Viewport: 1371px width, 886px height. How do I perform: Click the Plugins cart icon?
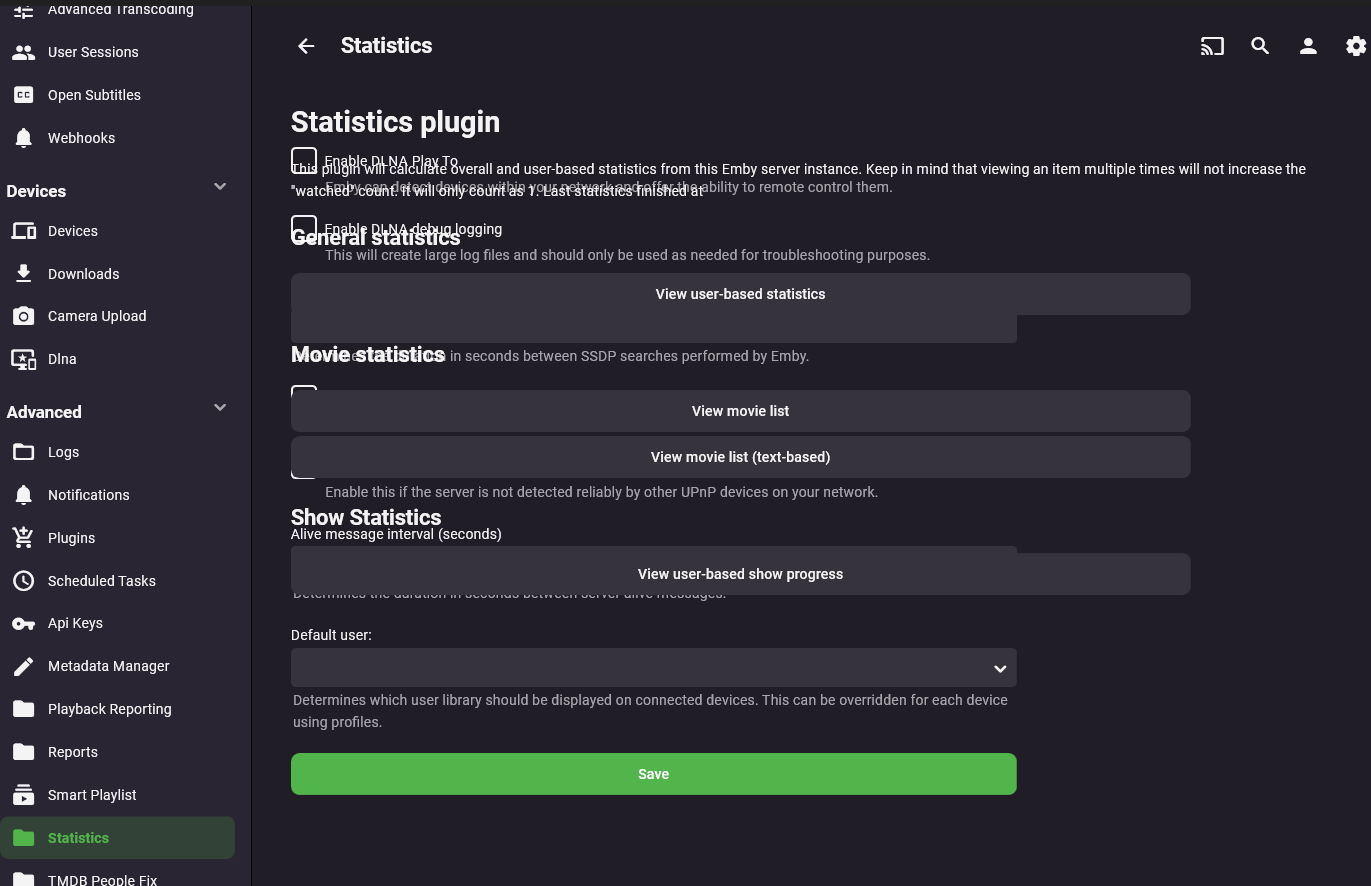coord(23,538)
